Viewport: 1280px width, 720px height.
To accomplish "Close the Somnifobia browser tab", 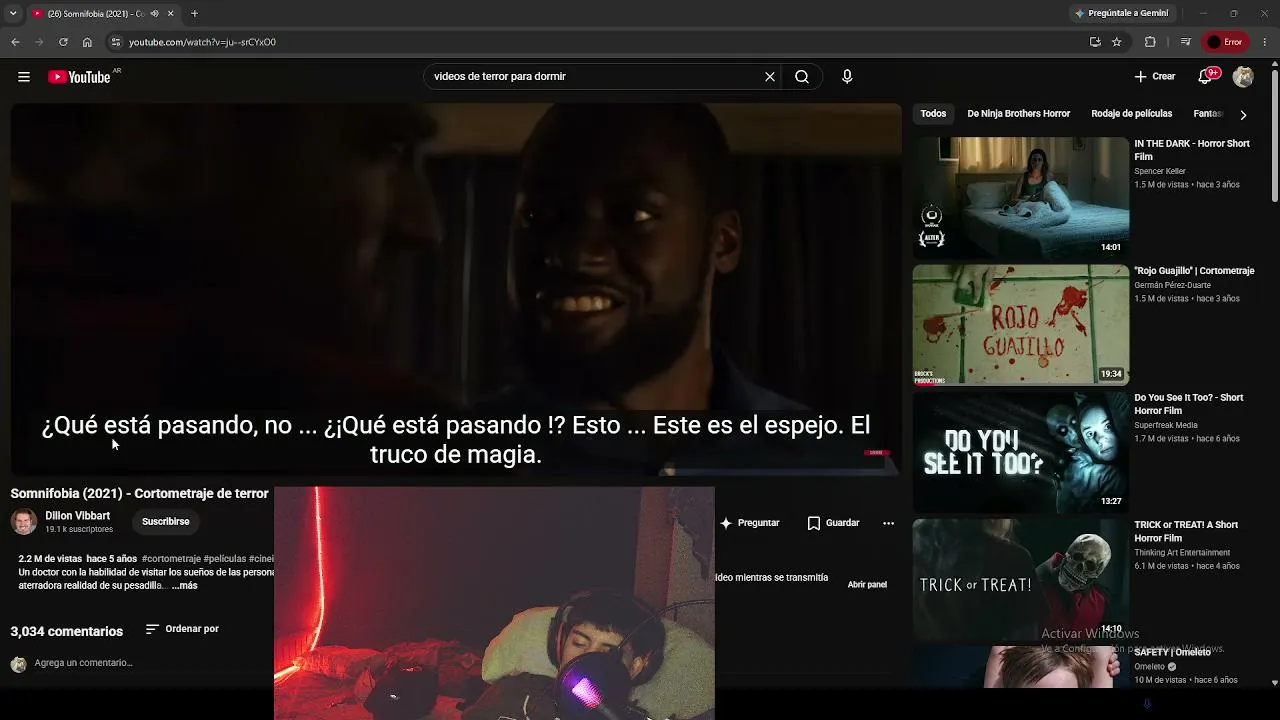I will (x=170, y=14).
